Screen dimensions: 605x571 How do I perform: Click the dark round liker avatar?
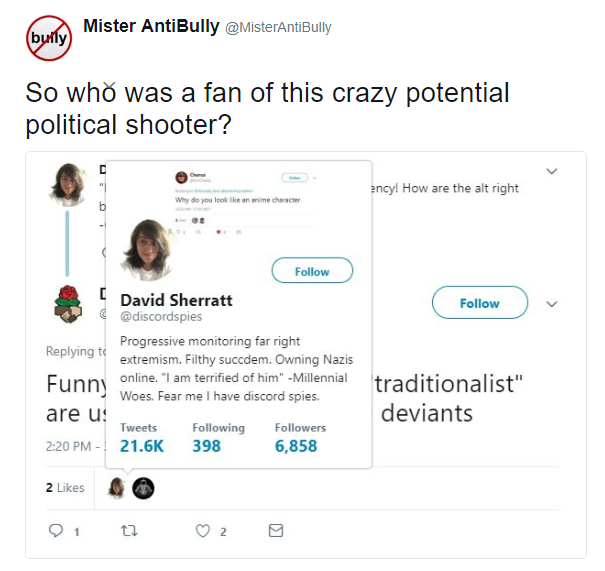tap(143, 488)
